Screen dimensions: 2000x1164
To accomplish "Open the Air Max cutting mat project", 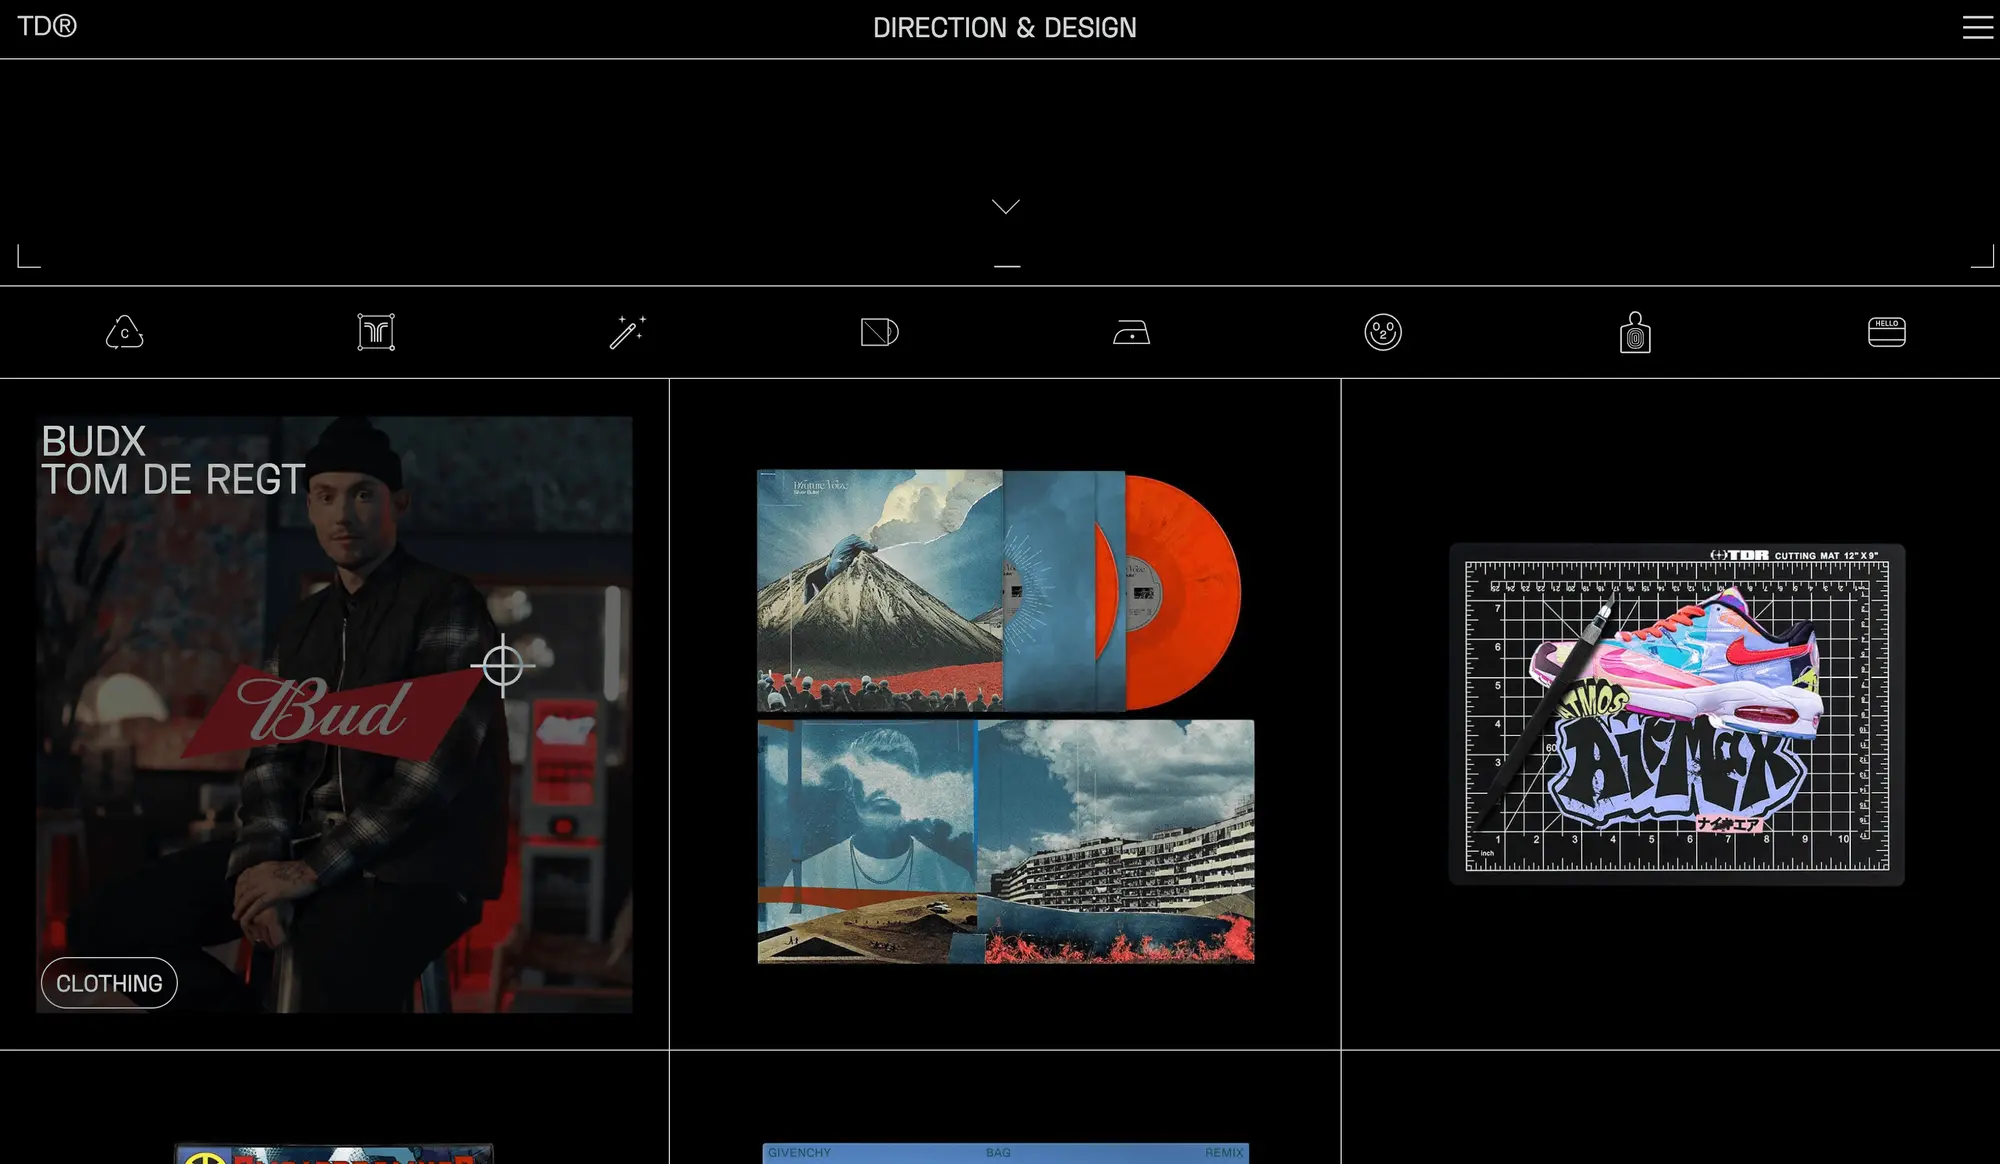I will click(x=1676, y=714).
